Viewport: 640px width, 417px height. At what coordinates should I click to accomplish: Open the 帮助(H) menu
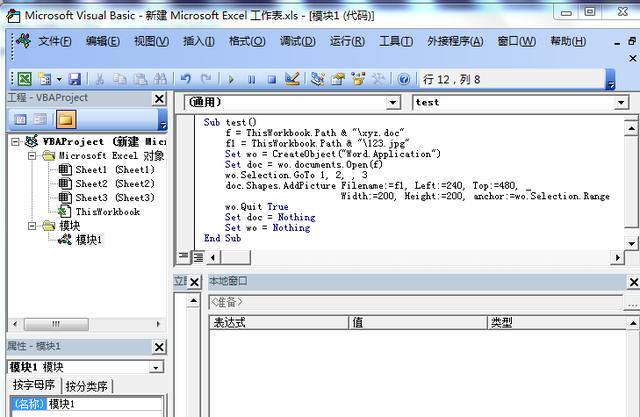pos(568,41)
